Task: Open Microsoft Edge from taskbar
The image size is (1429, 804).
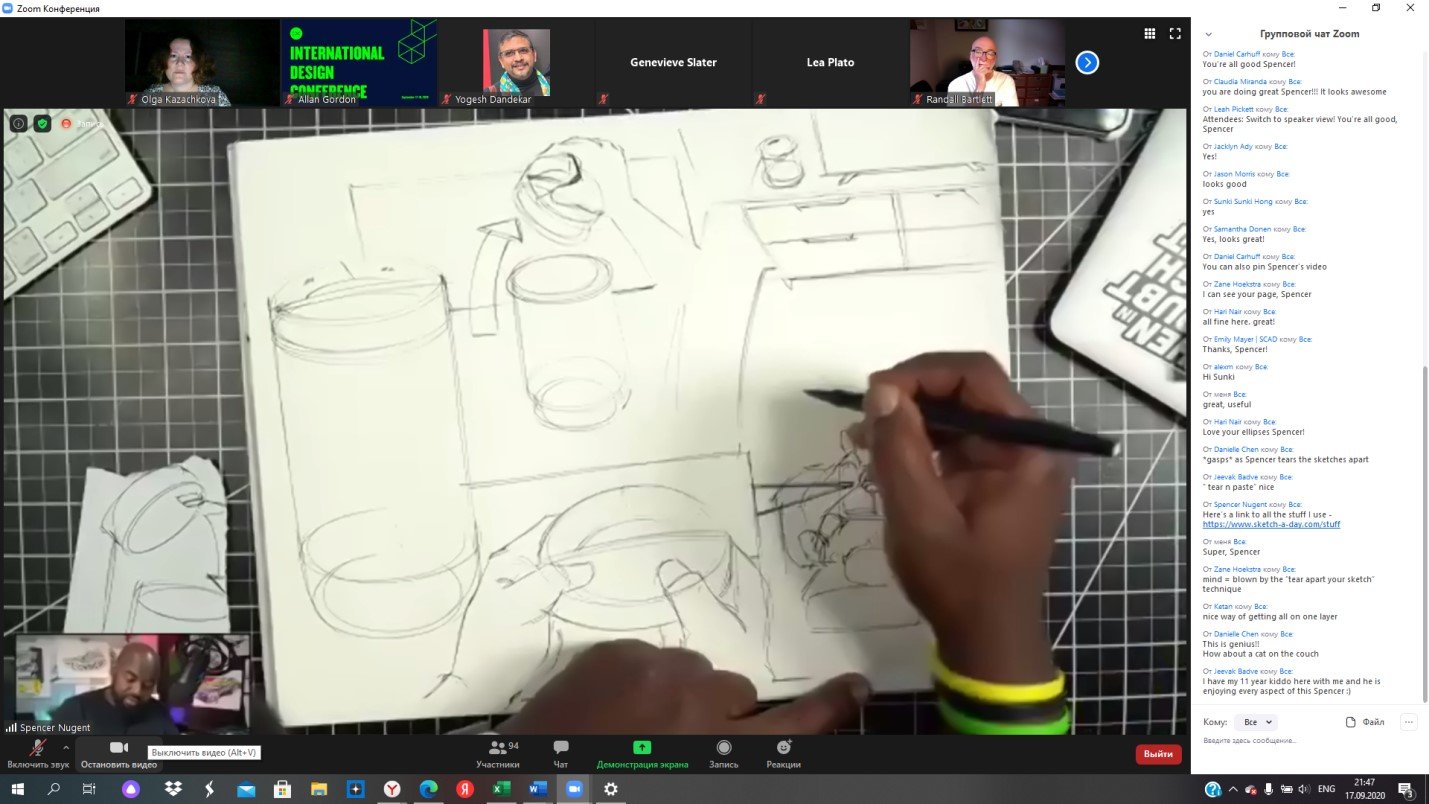Action: coord(428,789)
